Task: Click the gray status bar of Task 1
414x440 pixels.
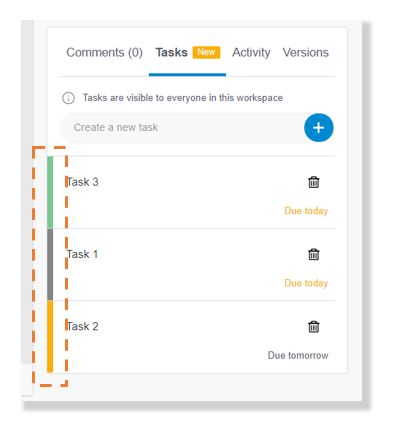Action: (50, 264)
